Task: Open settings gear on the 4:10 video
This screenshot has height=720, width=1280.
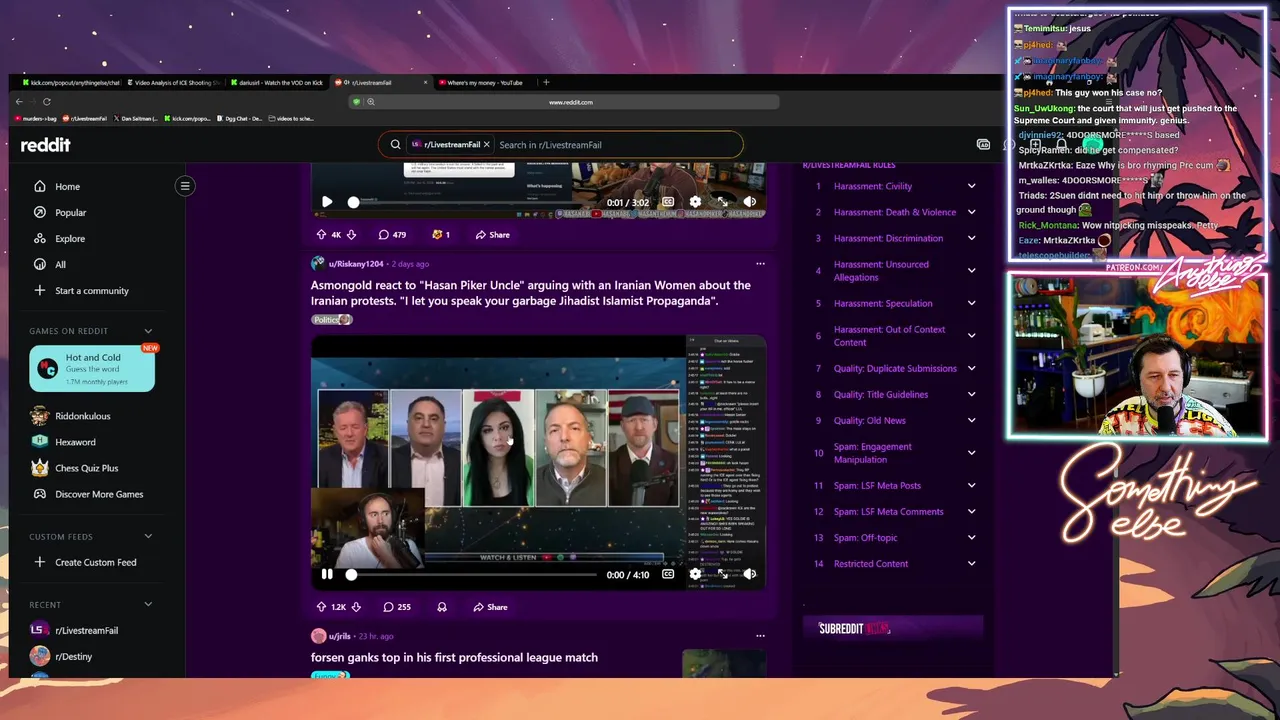Action: (695, 575)
